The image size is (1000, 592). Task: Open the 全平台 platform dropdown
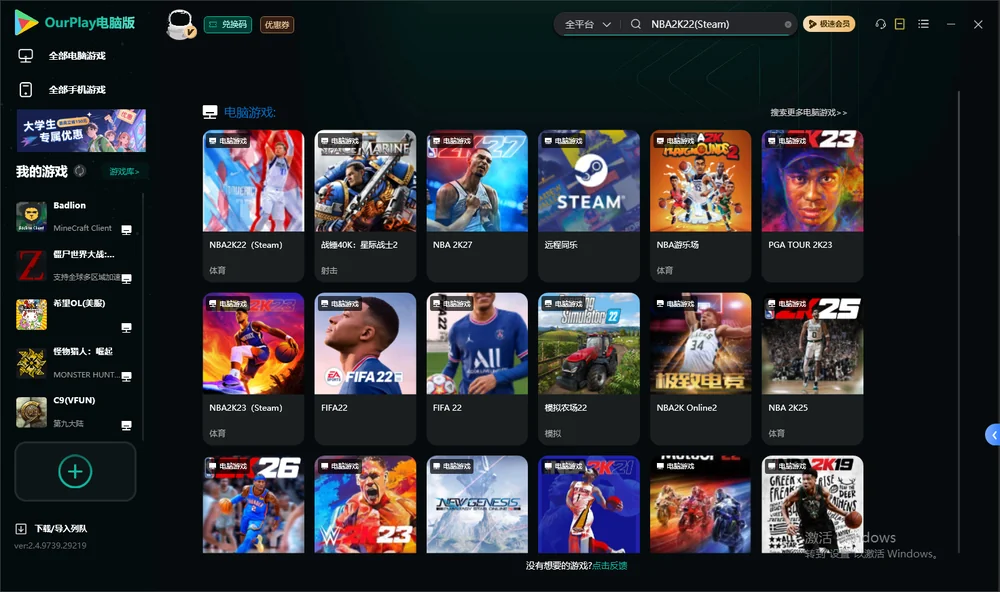587,24
